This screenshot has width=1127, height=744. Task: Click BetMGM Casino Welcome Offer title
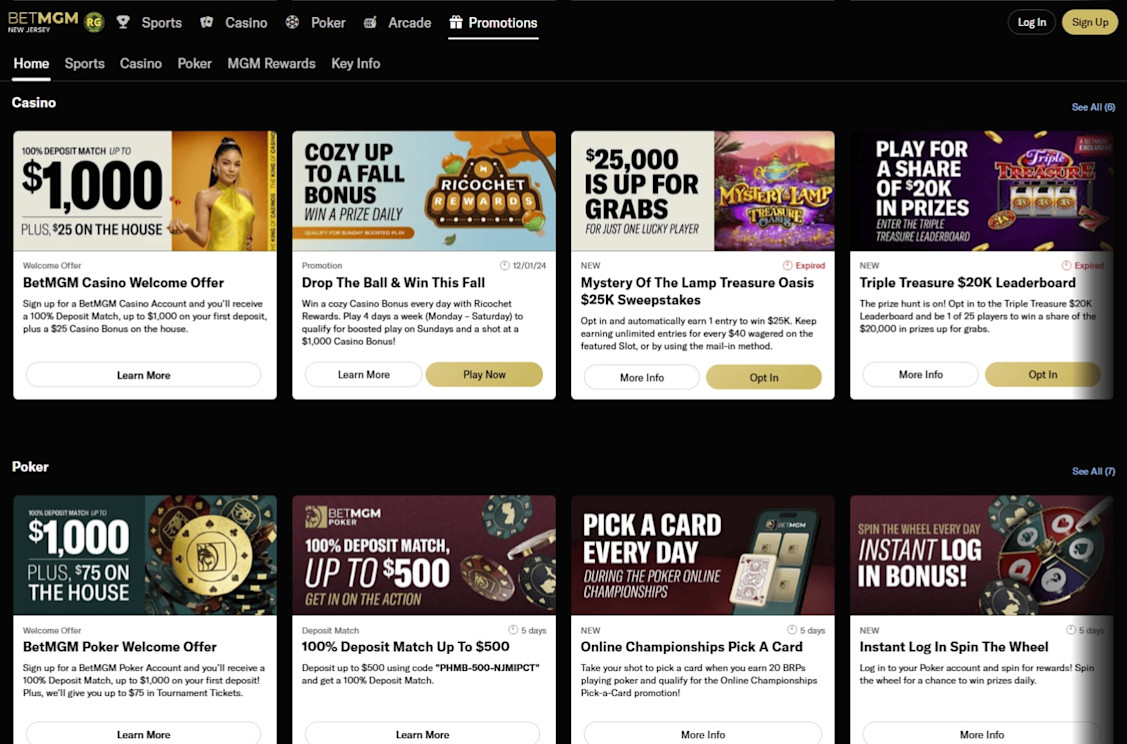pyautogui.click(x=124, y=283)
